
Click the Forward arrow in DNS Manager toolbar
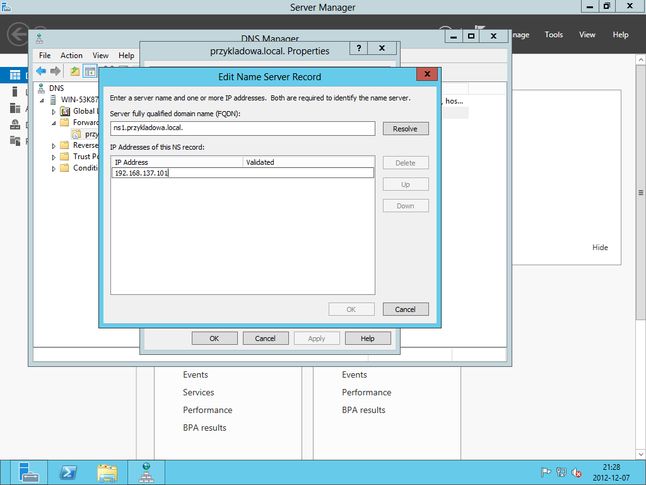pyautogui.click(x=55, y=71)
